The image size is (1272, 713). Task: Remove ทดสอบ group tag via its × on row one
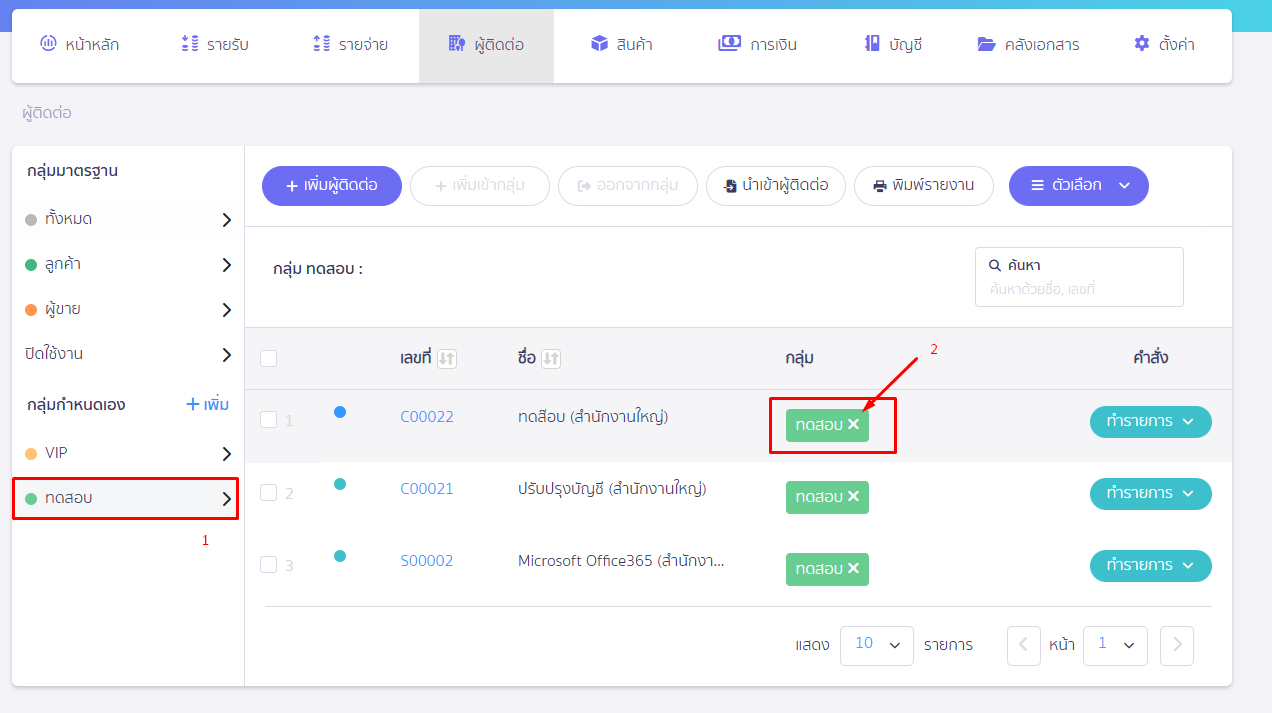853,424
